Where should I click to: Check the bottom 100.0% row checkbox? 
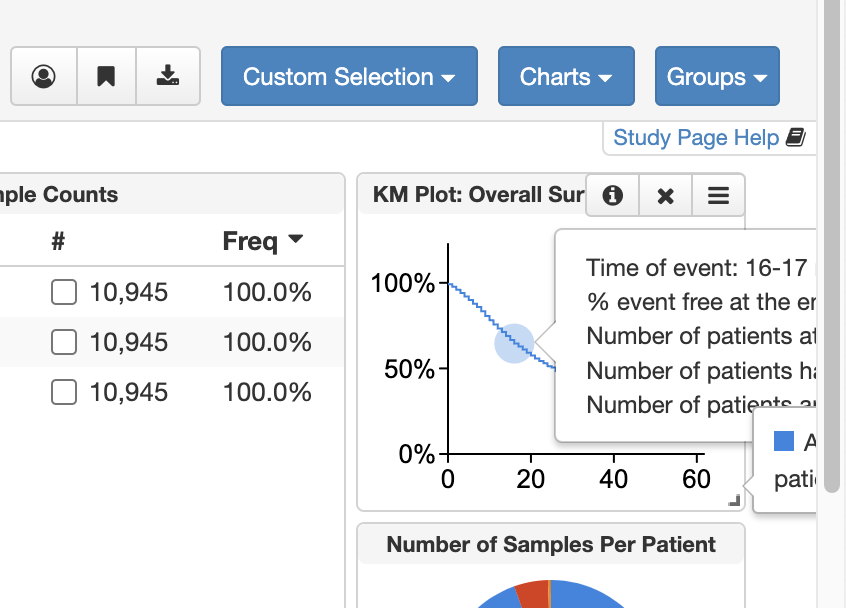pyautogui.click(x=63, y=392)
